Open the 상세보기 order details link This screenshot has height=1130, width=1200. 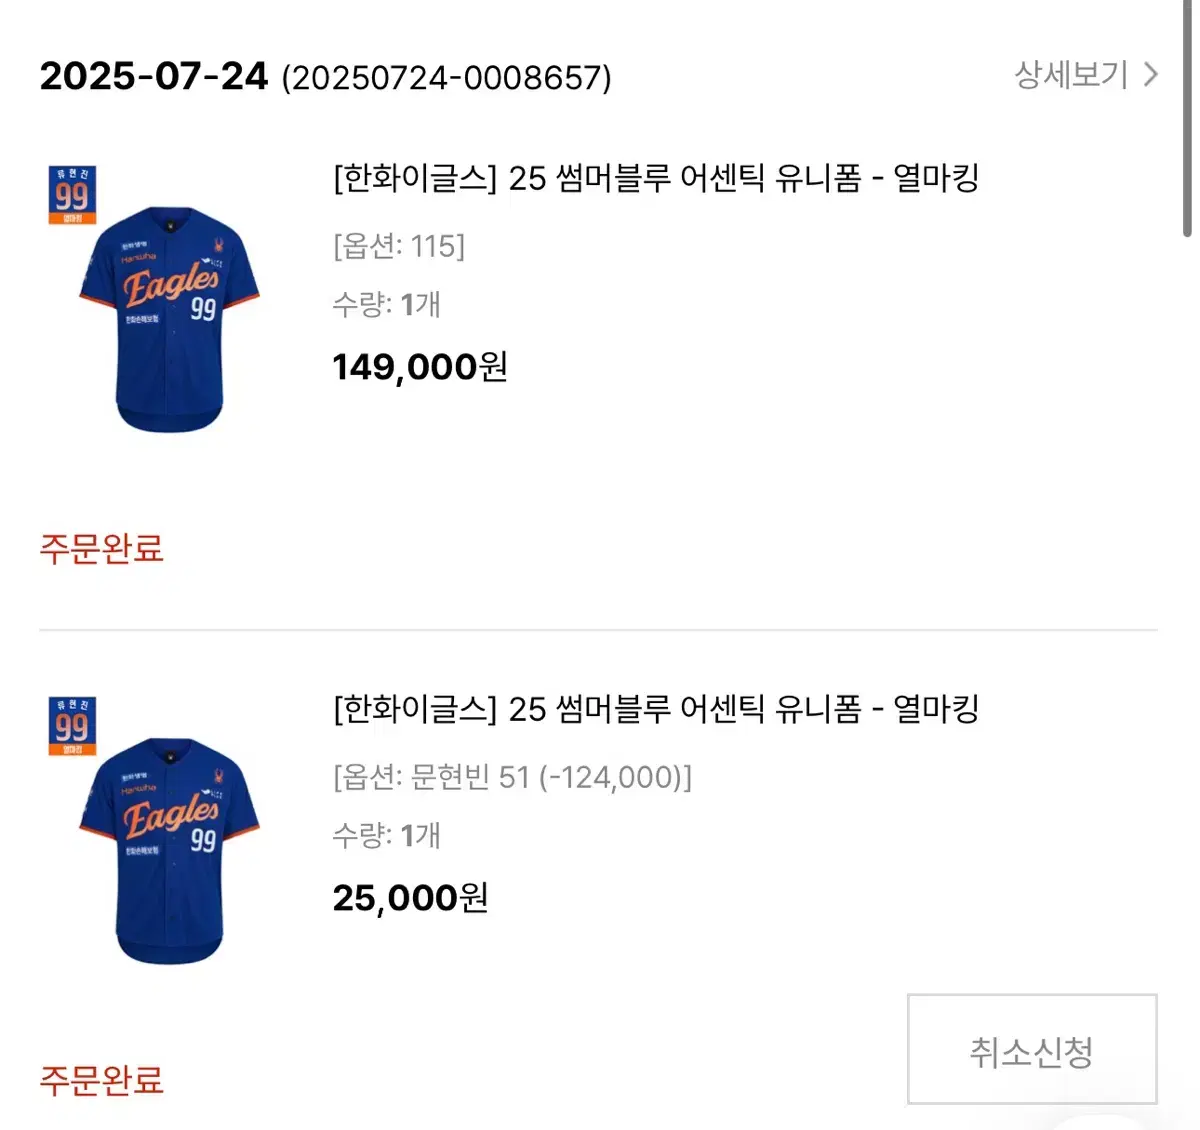click(x=1069, y=73)
